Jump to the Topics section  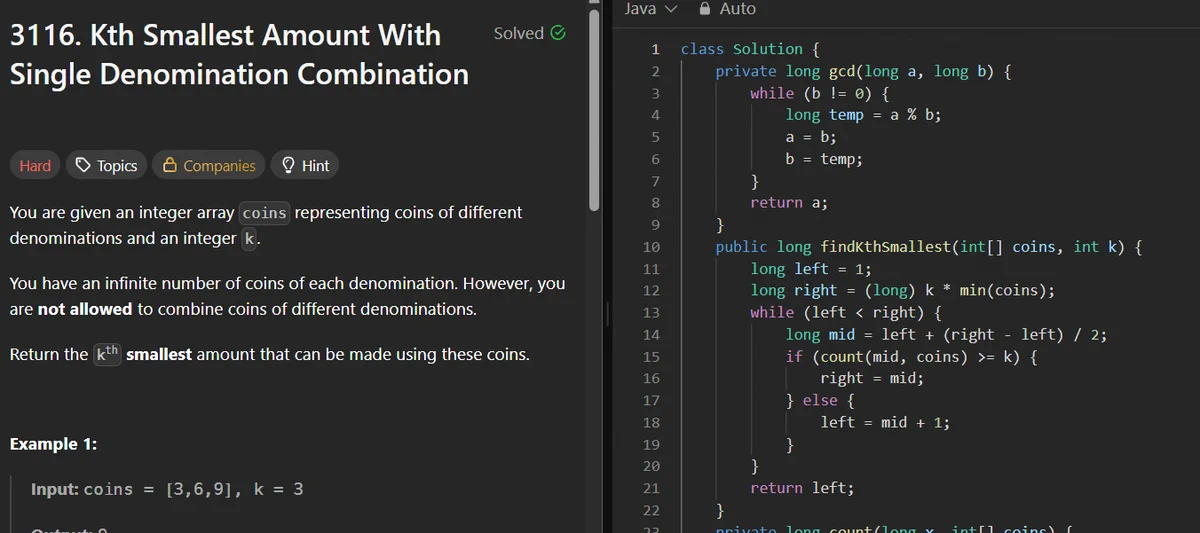107,166
